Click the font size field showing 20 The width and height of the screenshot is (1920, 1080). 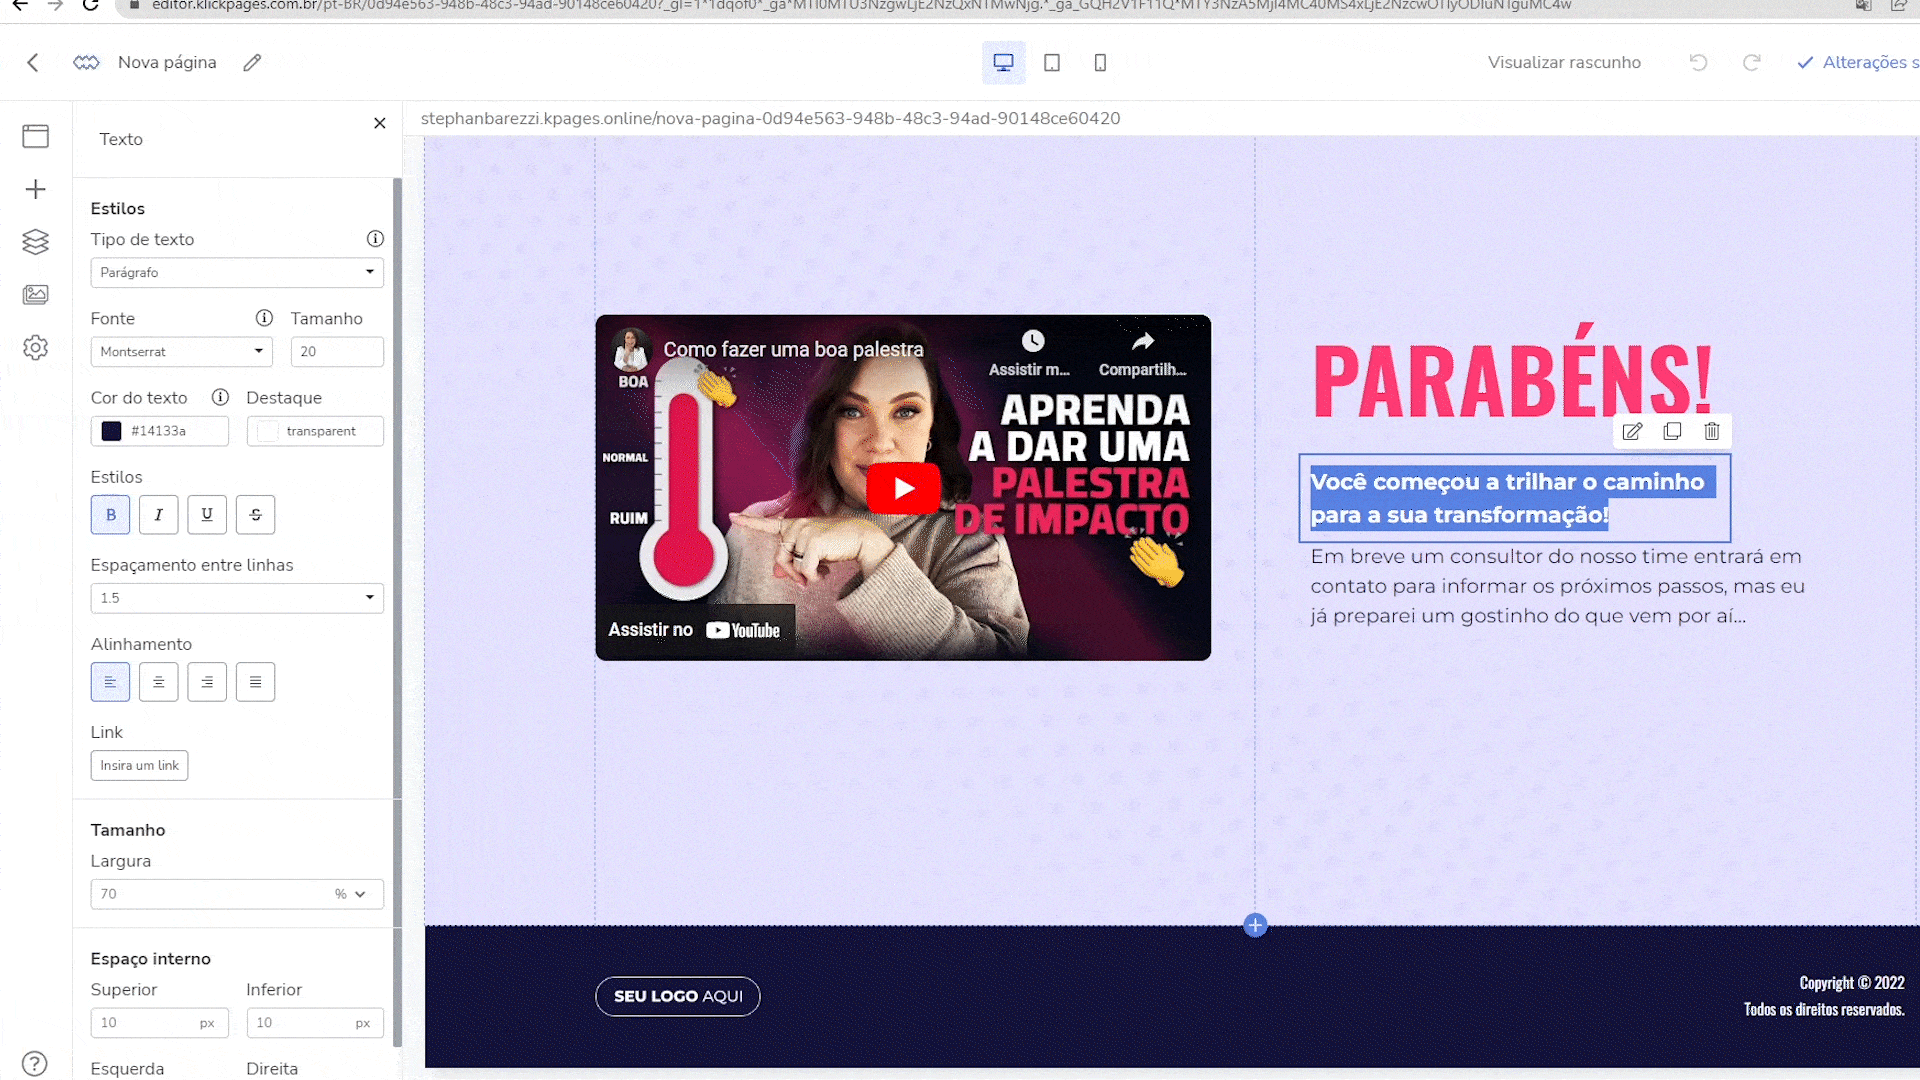pos(337,351)
